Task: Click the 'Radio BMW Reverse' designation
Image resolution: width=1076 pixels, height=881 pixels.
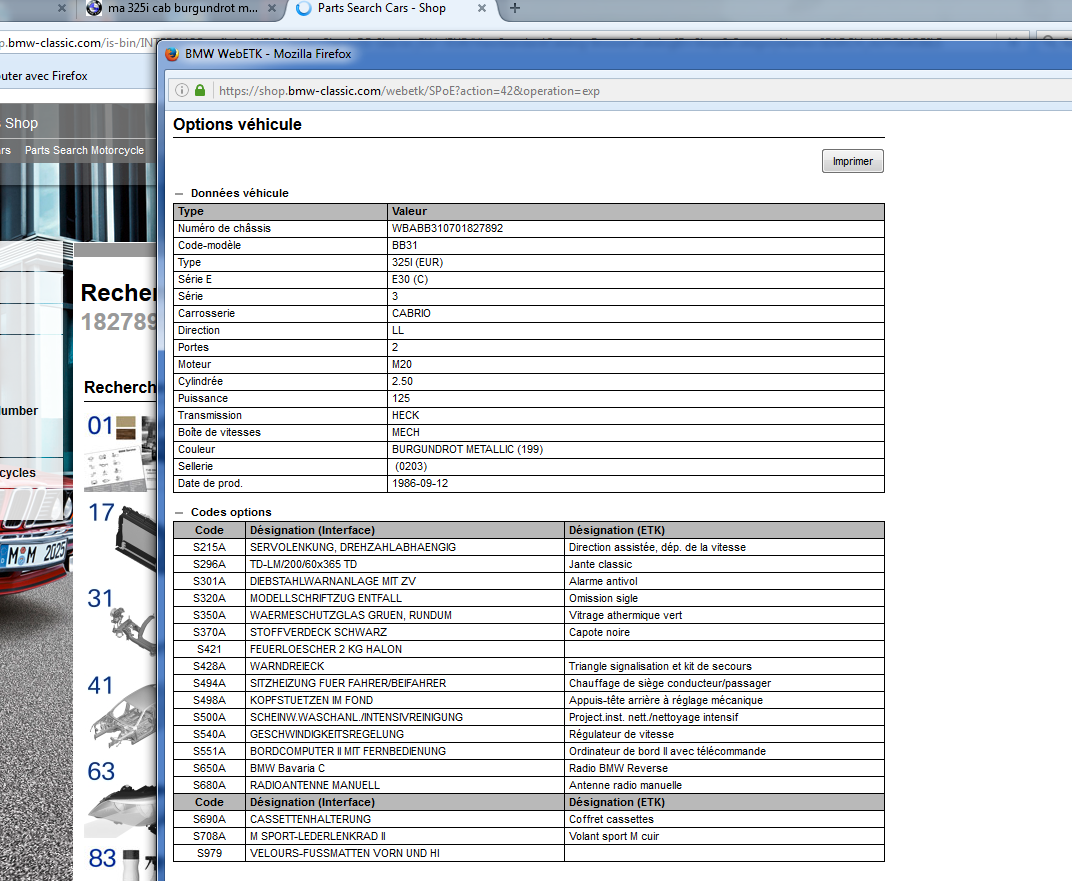Action: coord(618,768)
